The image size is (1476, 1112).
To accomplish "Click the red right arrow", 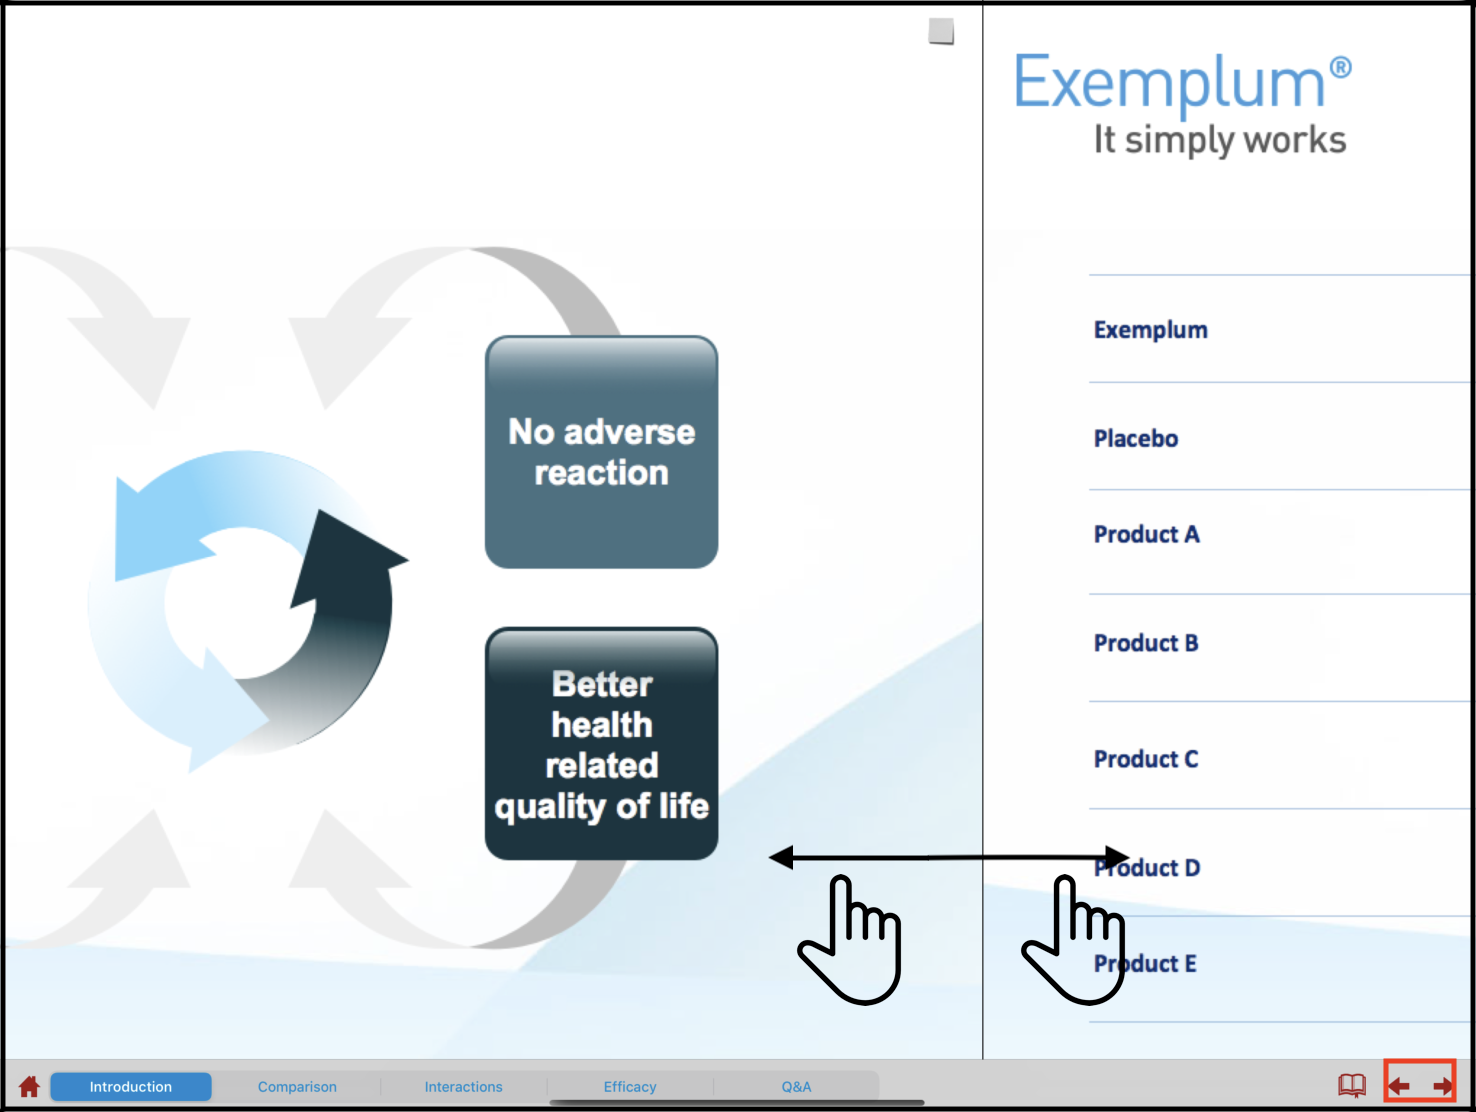I will [1442, 1086].
